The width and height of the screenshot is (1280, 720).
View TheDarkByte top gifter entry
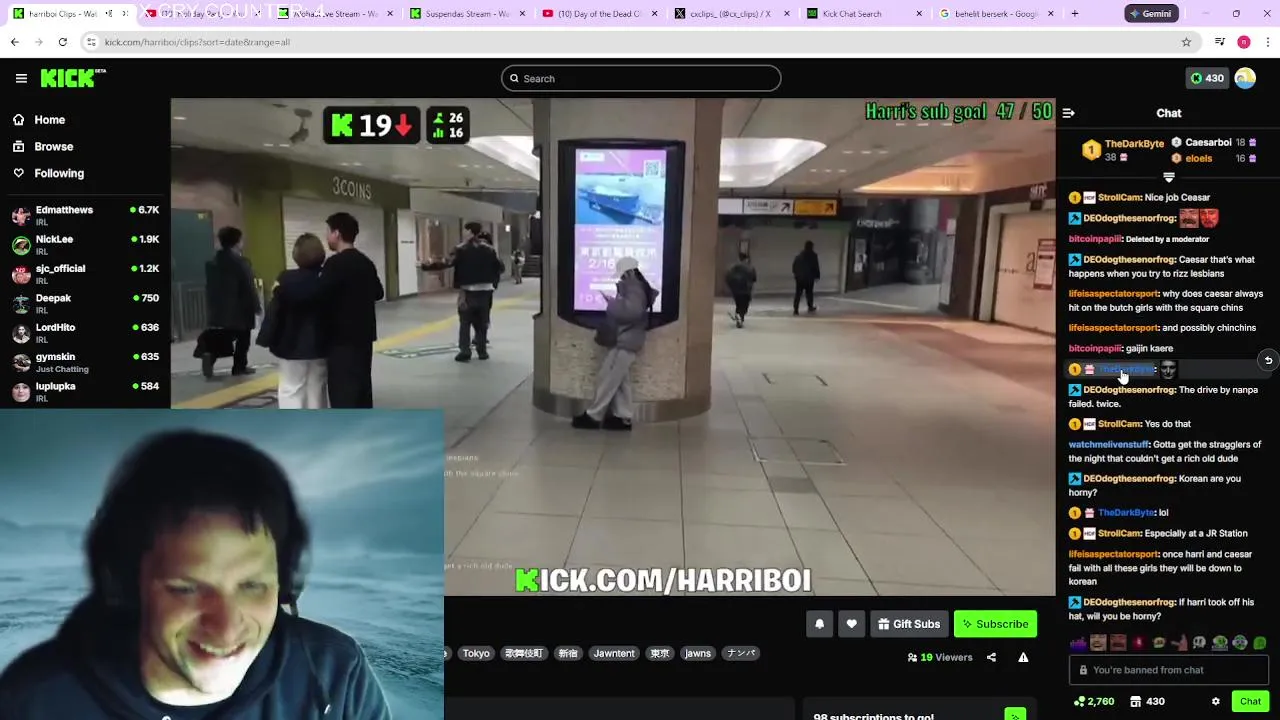click(x=1124, y=150)
